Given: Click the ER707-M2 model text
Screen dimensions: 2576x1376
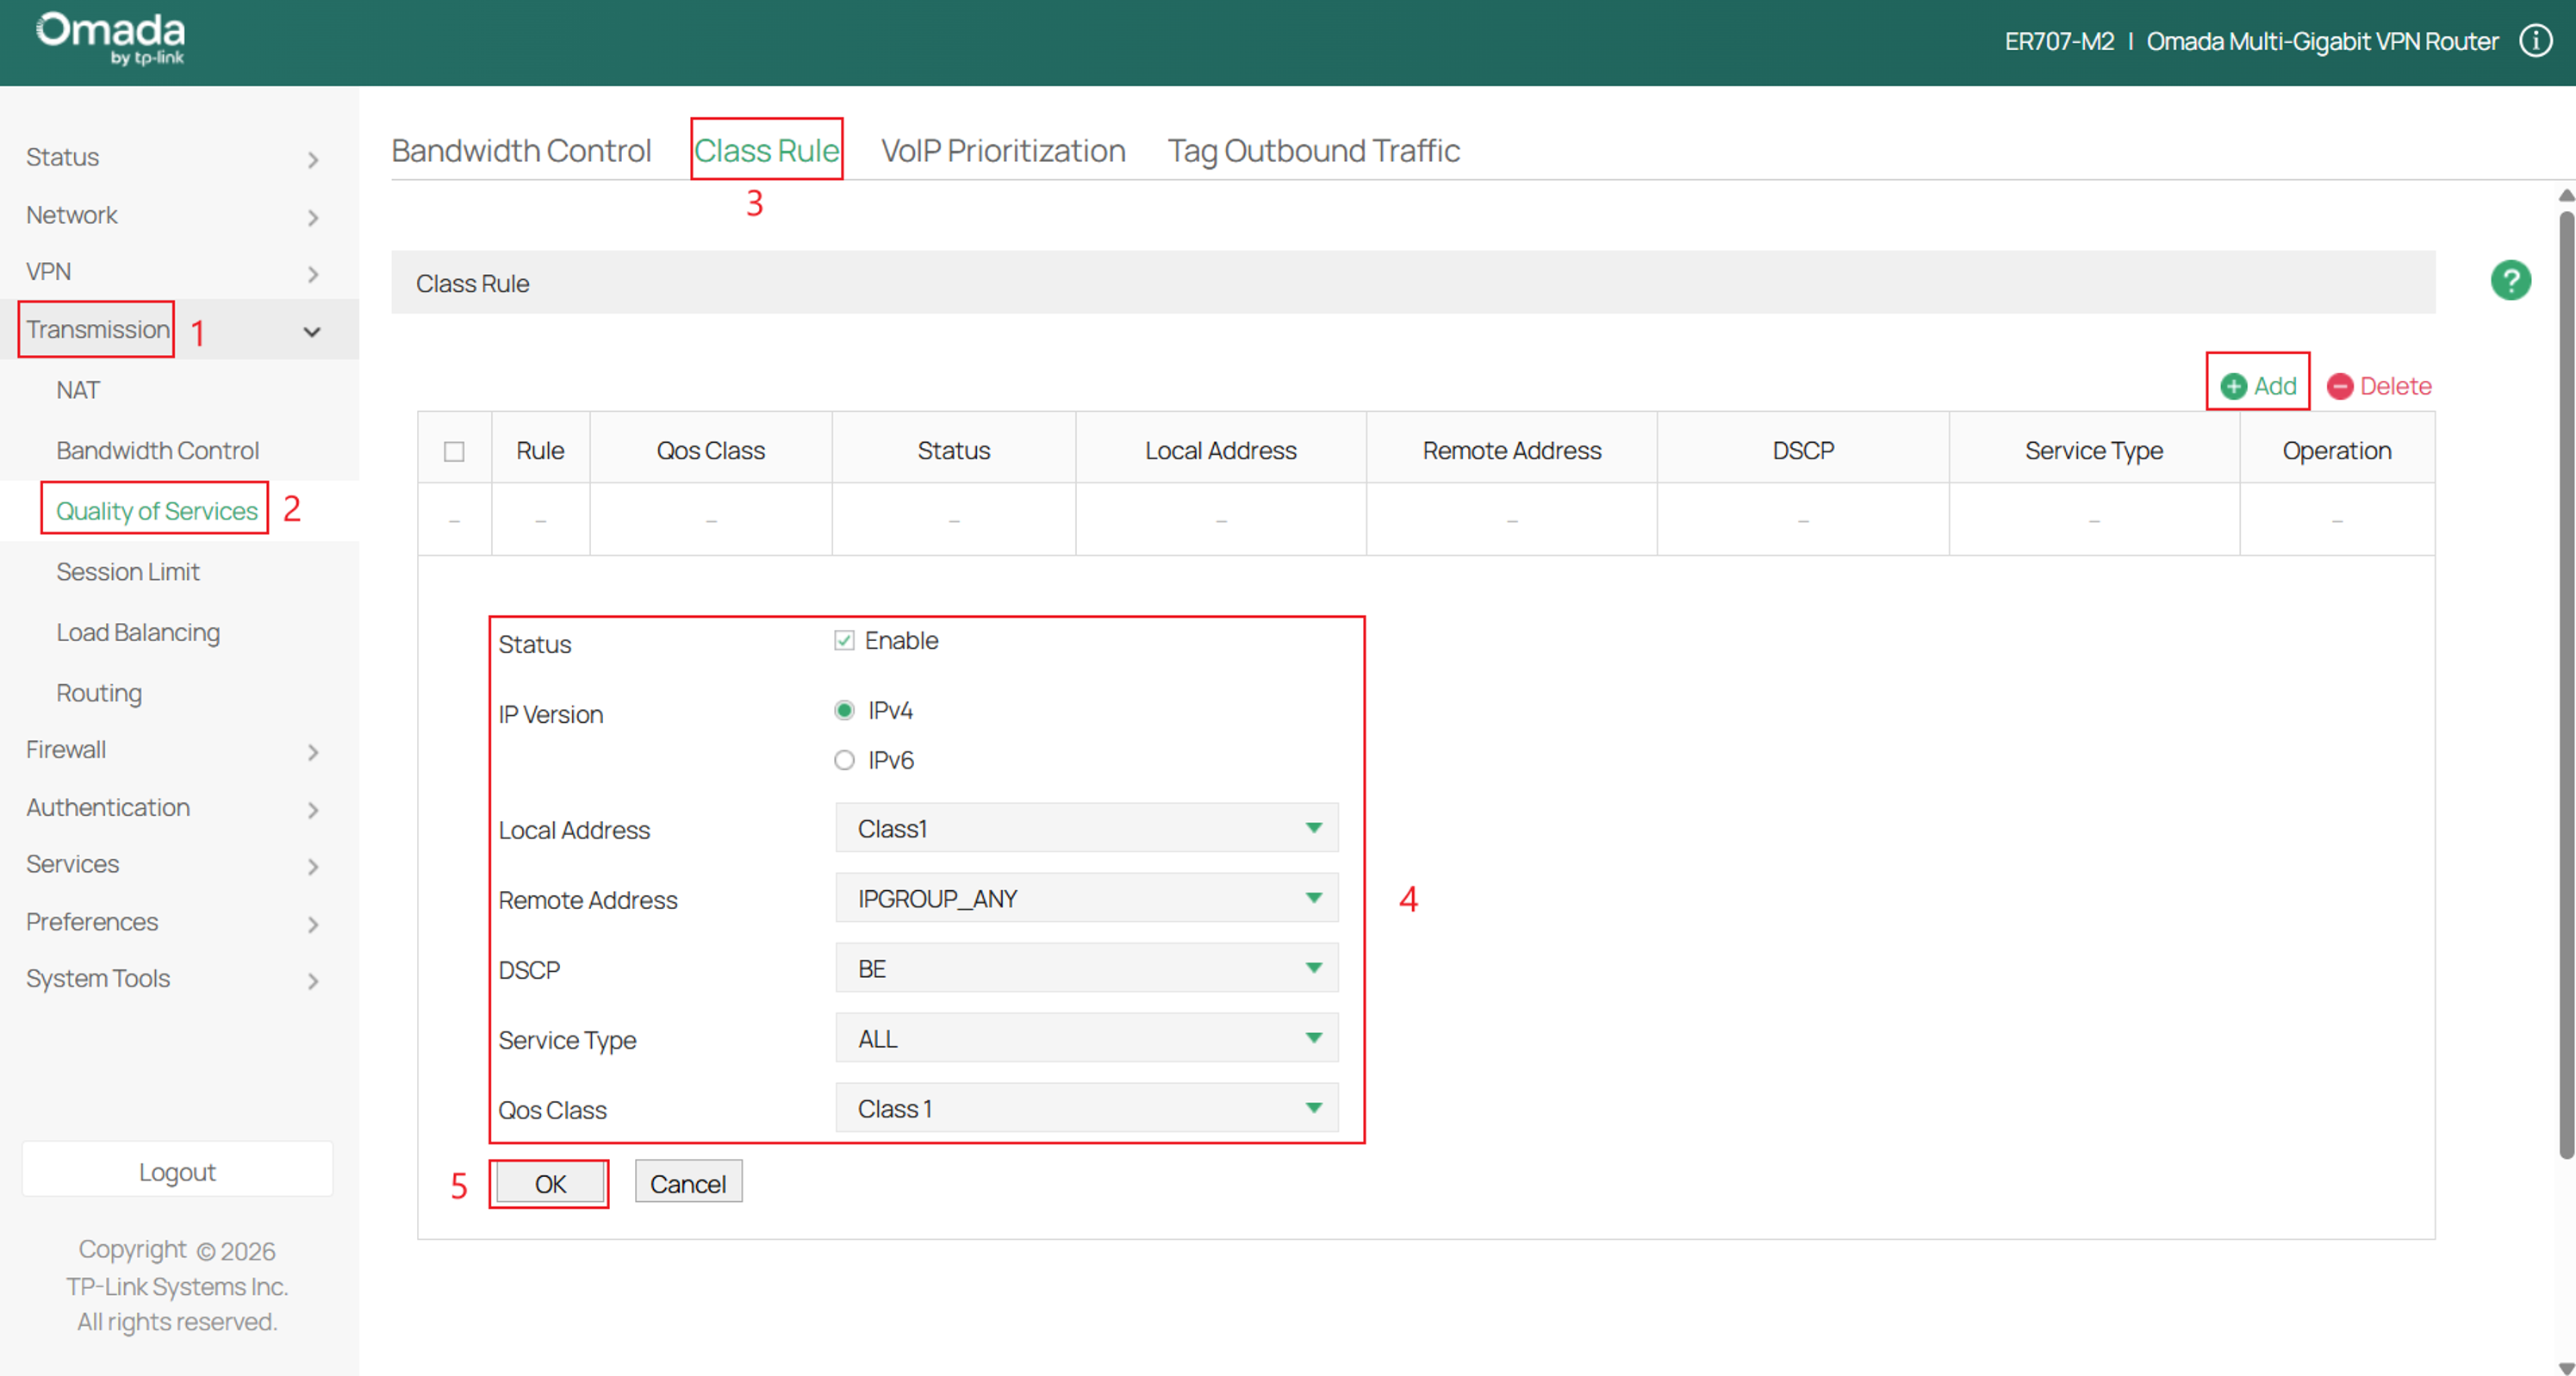Looking at the screenshot, I should [2059, 41].
